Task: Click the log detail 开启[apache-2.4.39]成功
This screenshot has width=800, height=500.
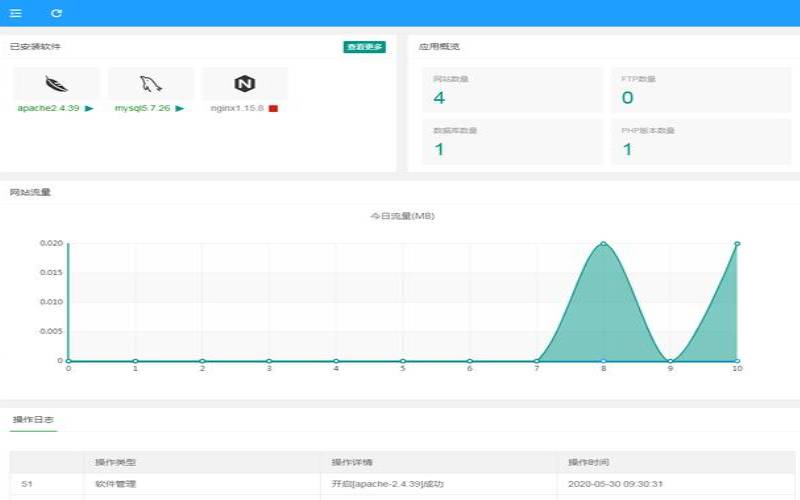Action: tap(388, 484)
